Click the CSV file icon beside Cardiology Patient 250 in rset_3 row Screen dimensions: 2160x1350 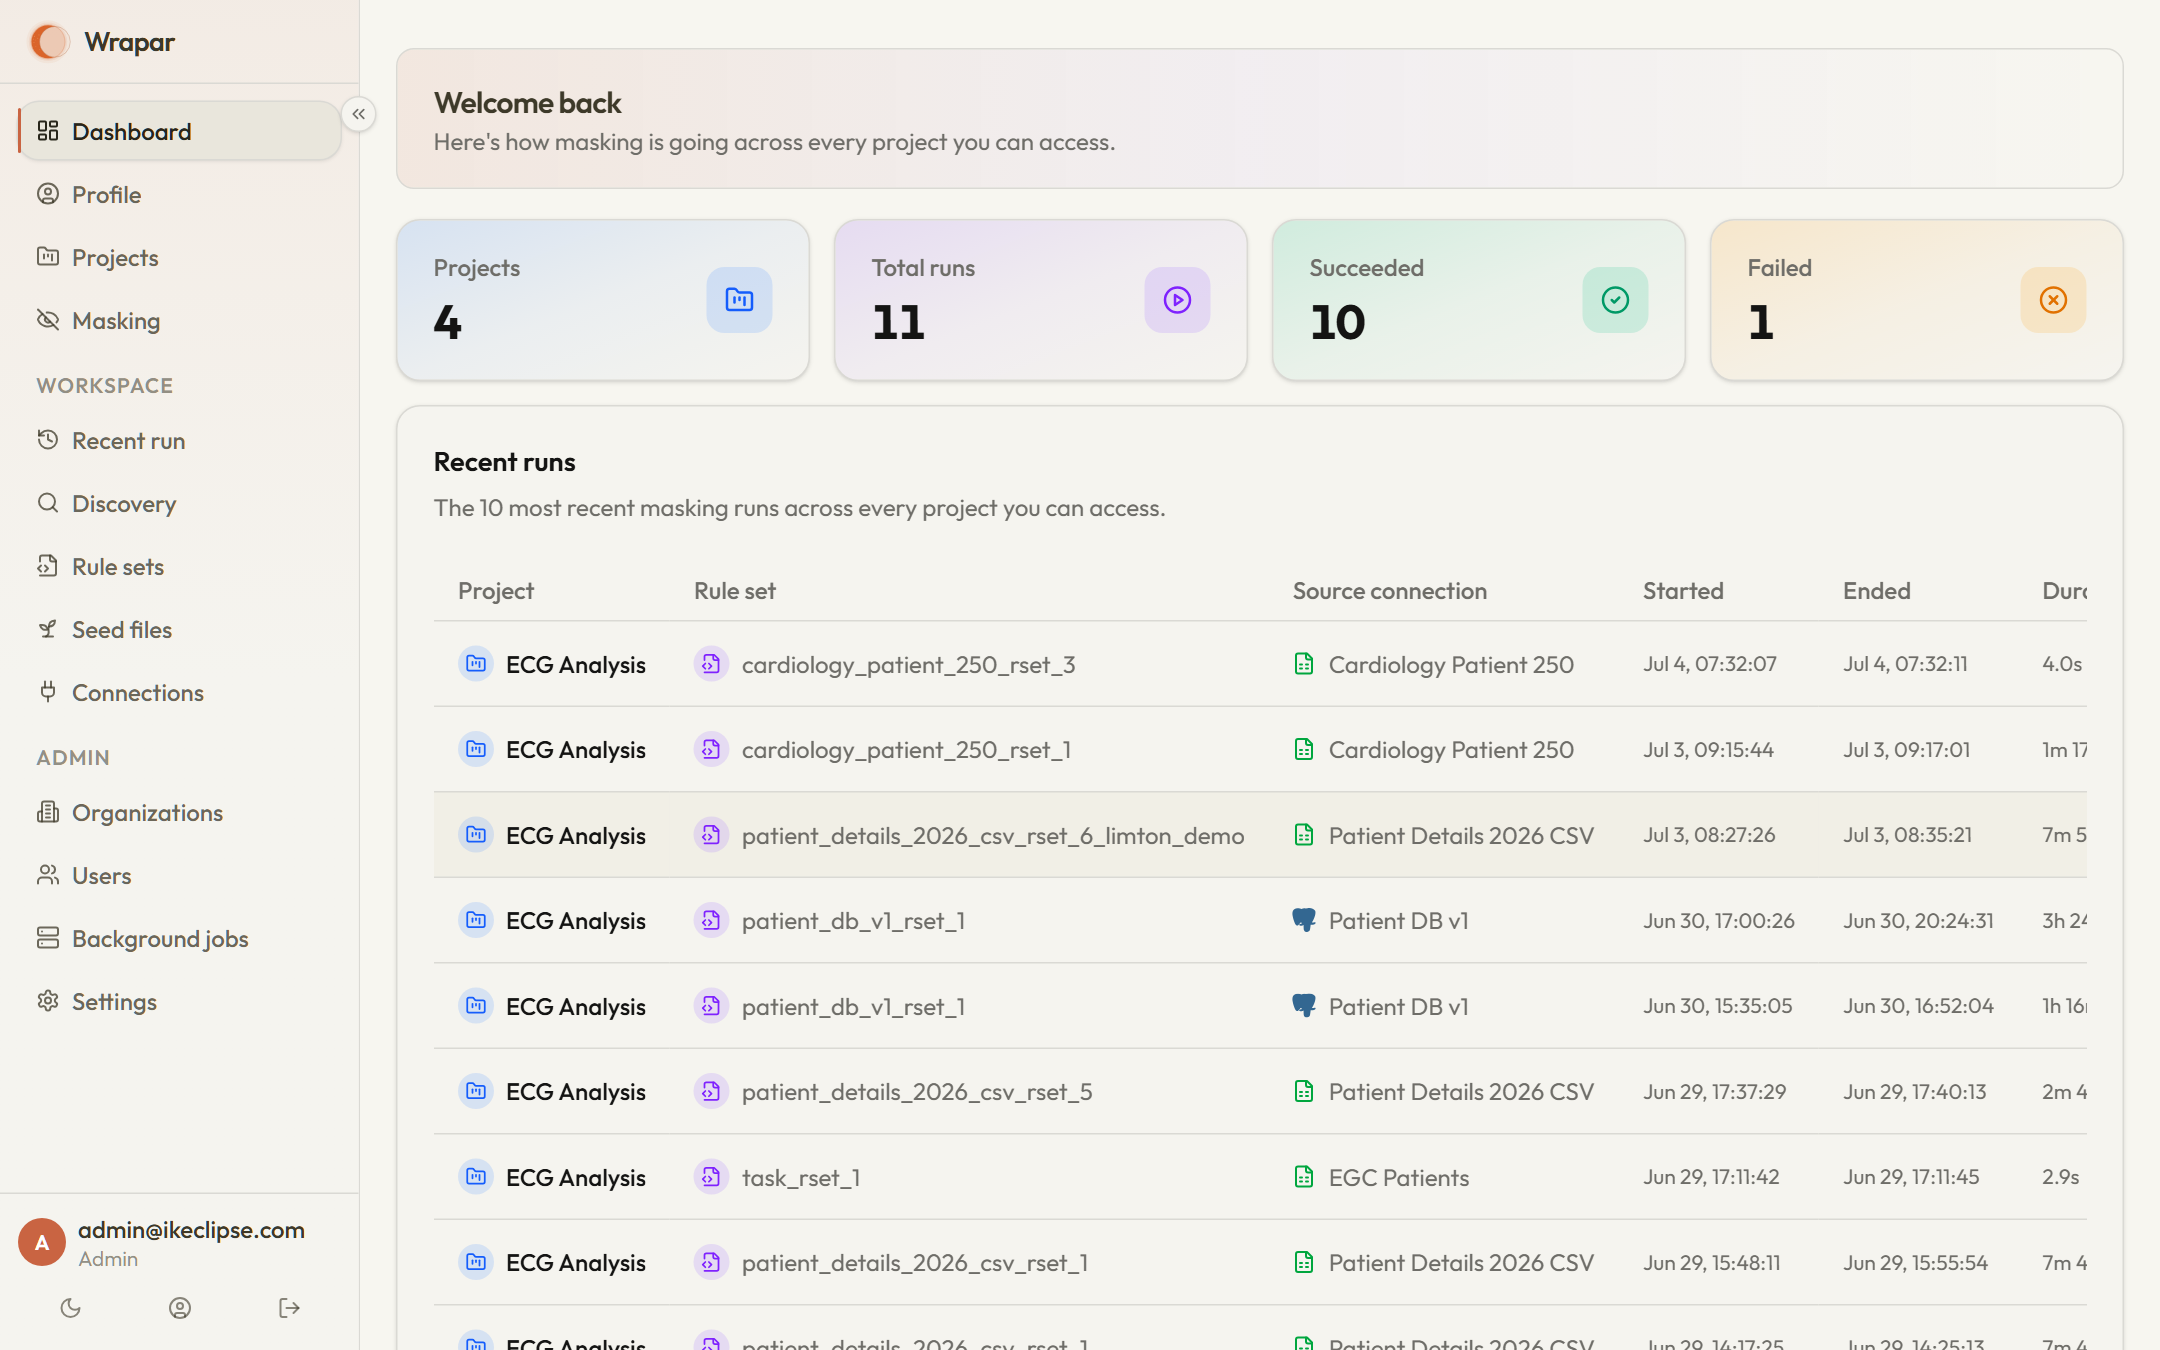pos(1304,664)
